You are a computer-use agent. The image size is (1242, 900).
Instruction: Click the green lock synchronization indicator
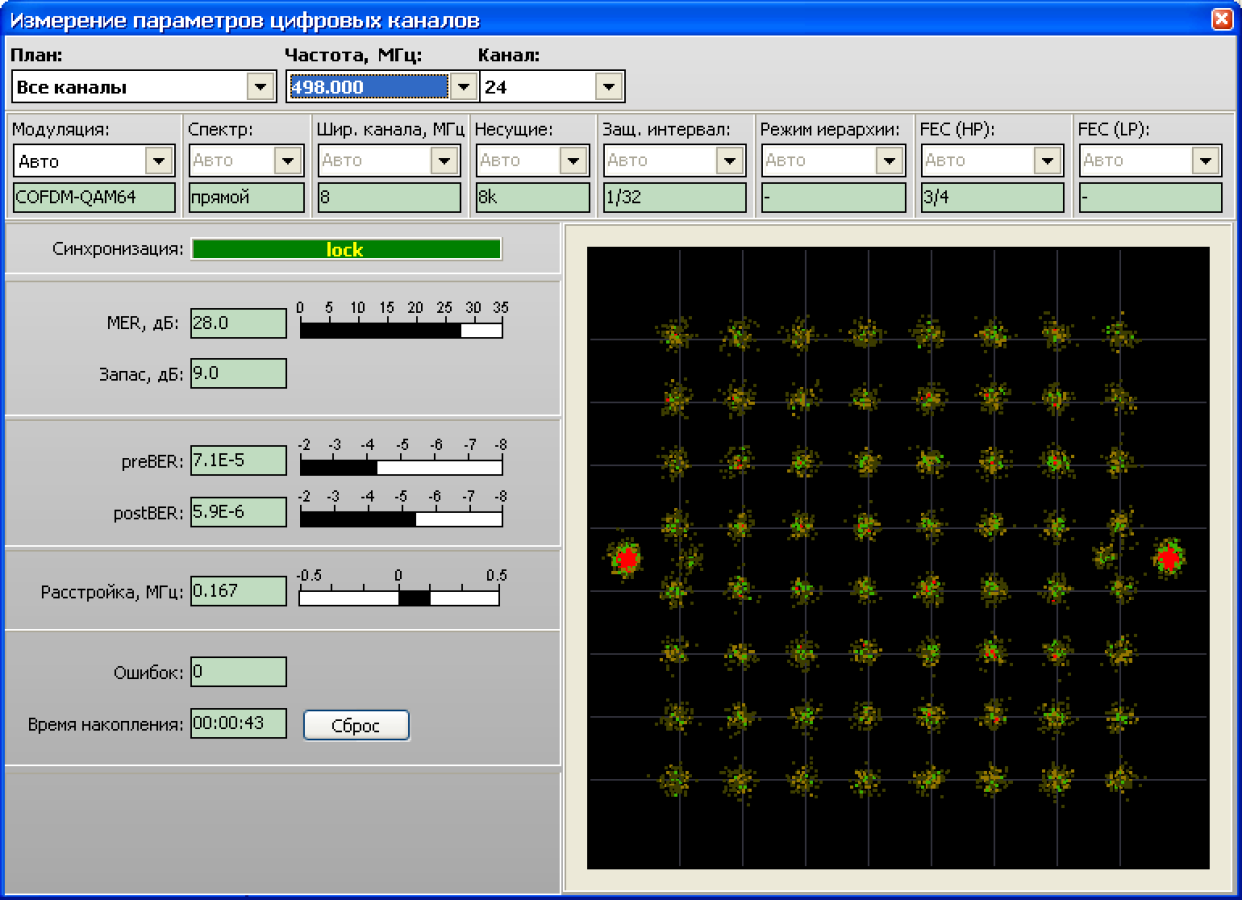[x=346, y=250]
